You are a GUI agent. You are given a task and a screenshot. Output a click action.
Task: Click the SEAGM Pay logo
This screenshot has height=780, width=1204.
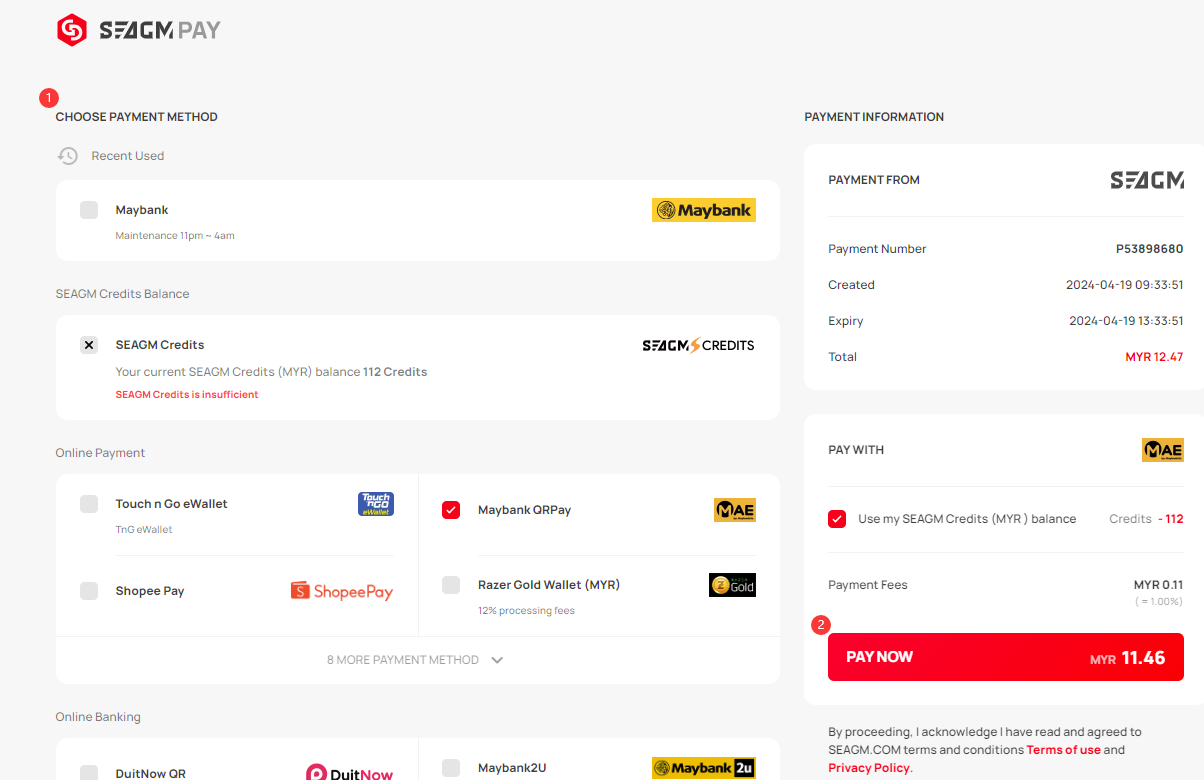[138, 31]
